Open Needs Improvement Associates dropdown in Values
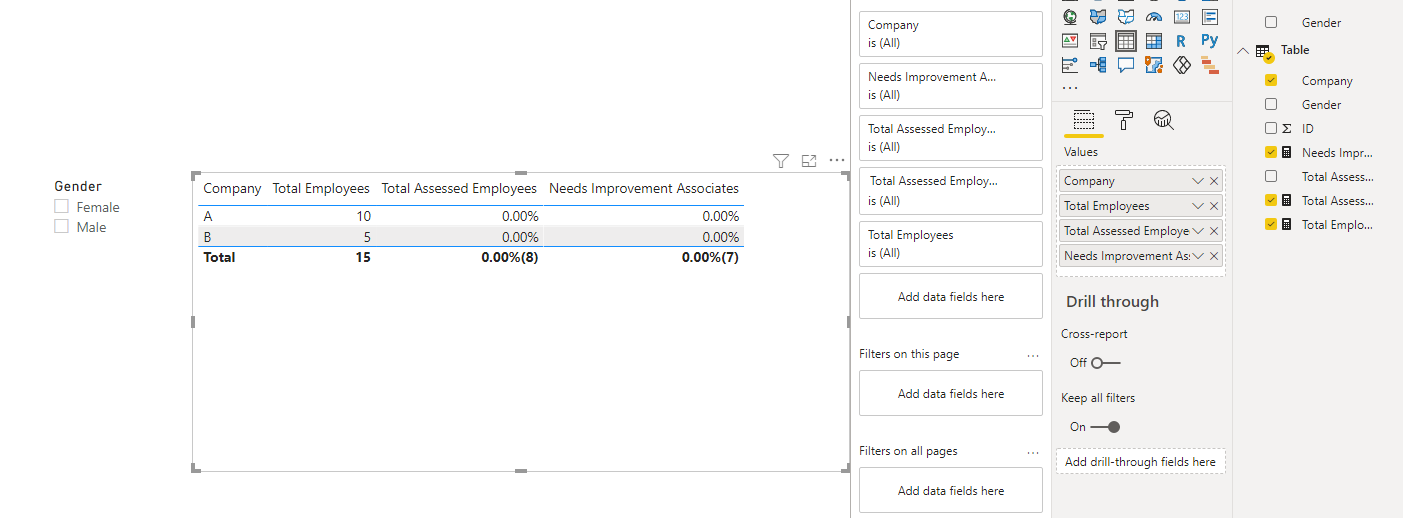The width and height of the screenshot is (1403, 518). 1198,256
